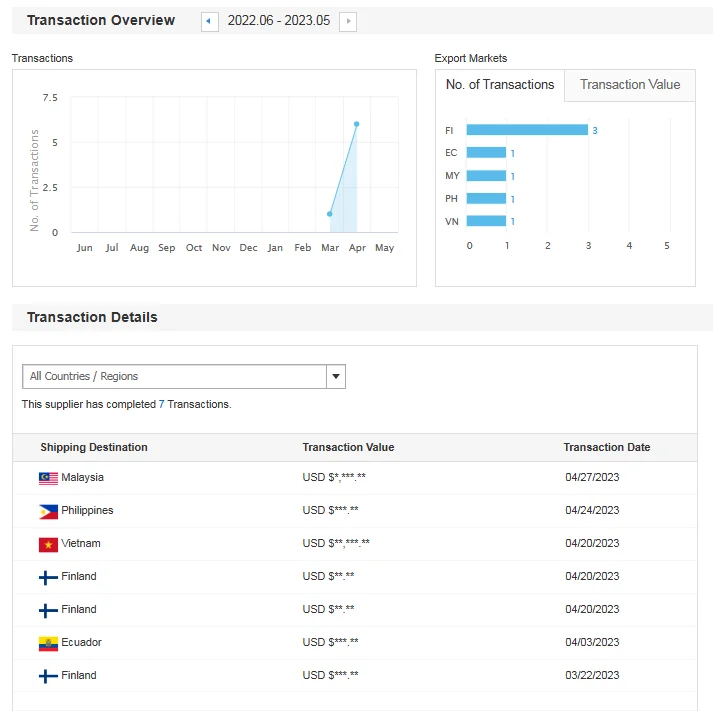Click the Malaysia flag icon
Screen dimensions: 713x711
coord(48,478)
